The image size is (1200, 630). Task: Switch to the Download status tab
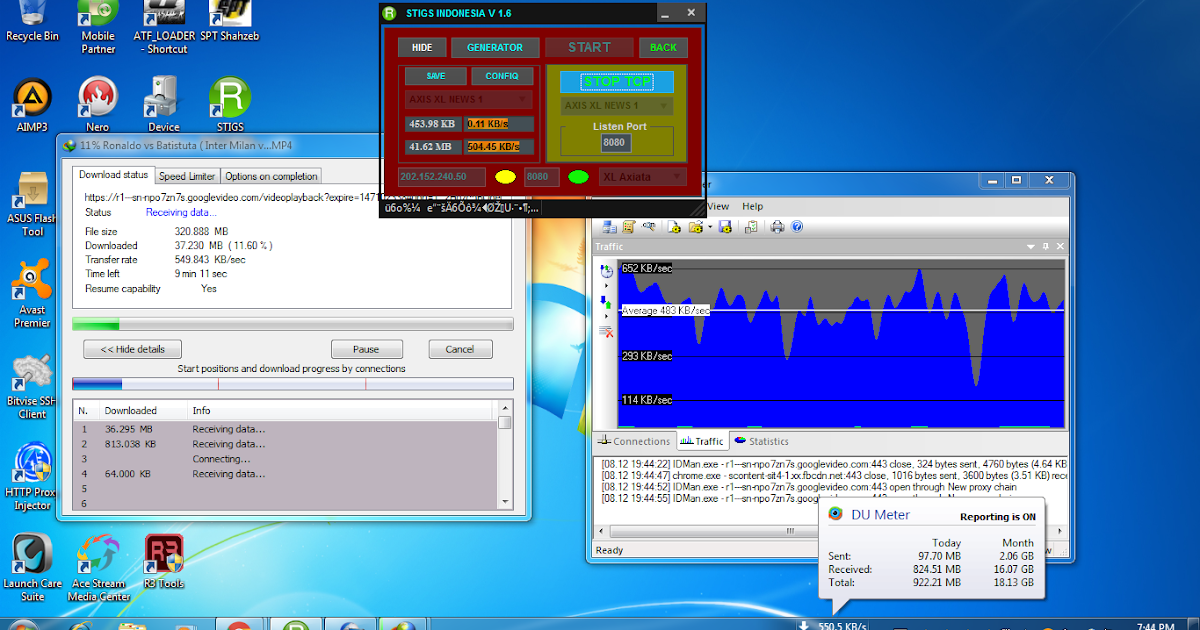115,176
